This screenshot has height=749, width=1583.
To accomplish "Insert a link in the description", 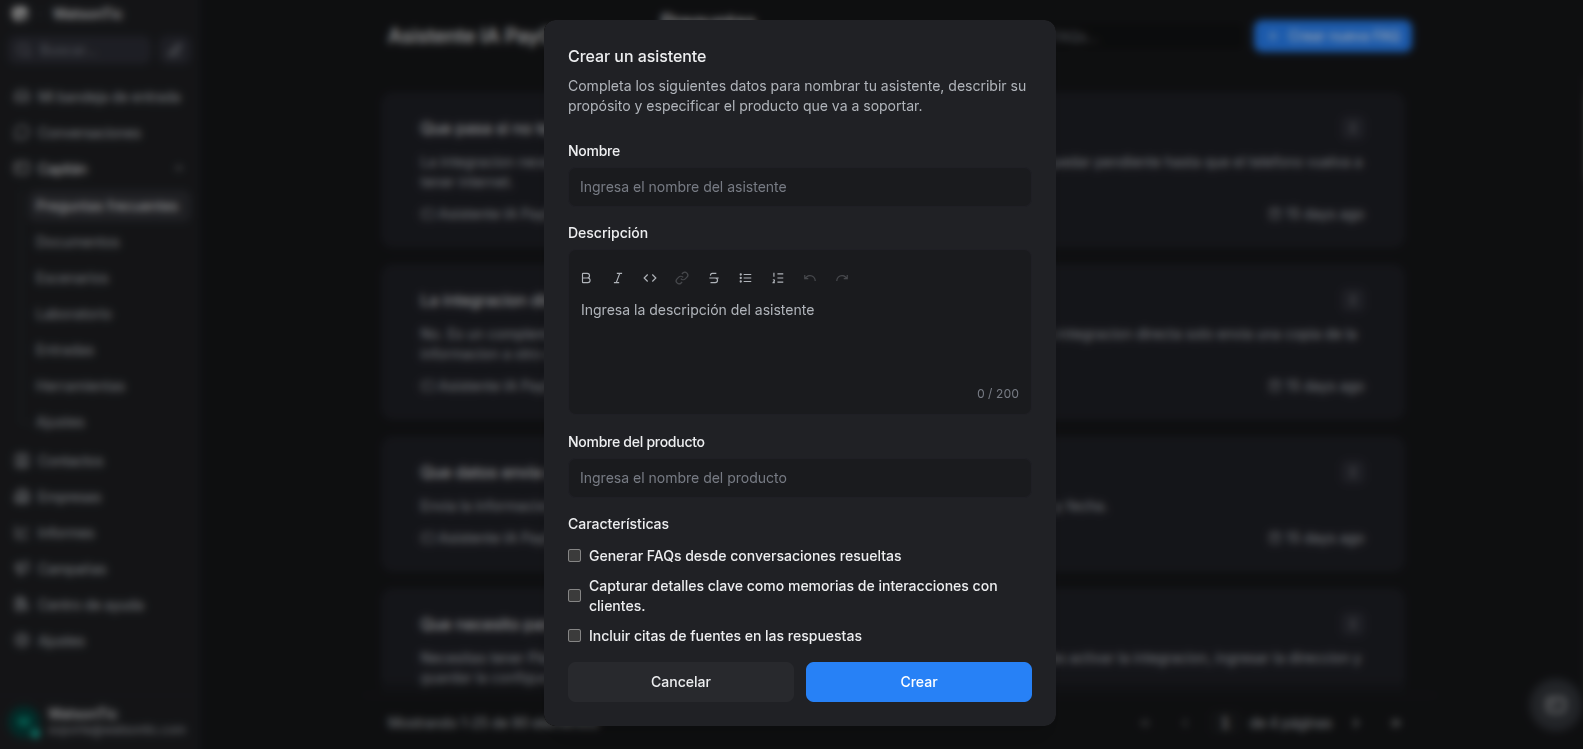I will [x=682, y=278].
